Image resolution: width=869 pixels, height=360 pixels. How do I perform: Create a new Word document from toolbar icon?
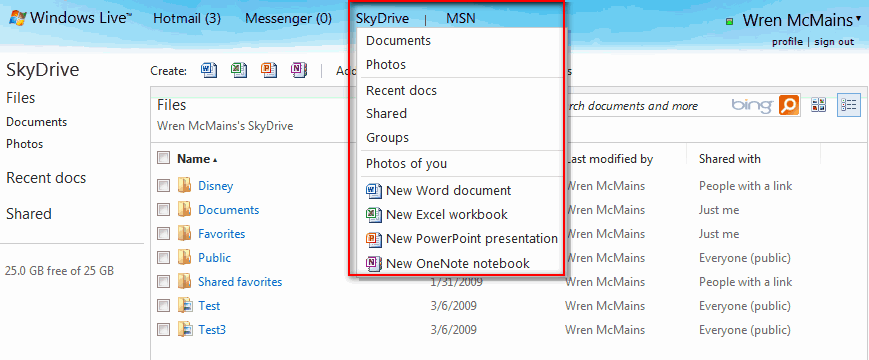(x=209, y=70)
